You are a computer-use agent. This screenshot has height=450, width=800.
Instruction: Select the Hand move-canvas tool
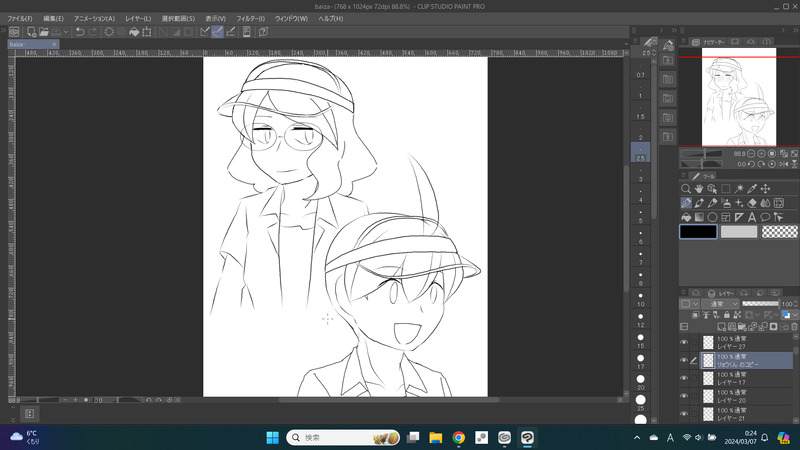point(699,189)
